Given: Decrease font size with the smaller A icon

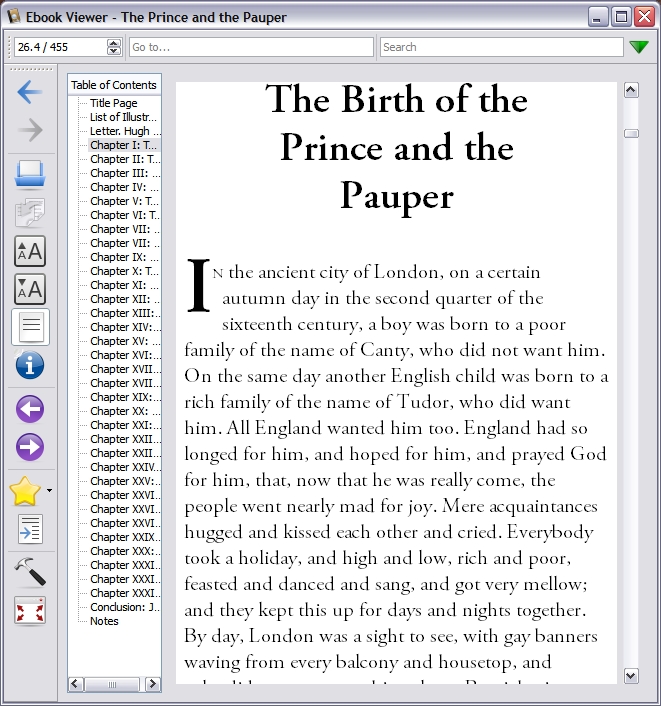Looking at the screenshot, I should 30,289.
